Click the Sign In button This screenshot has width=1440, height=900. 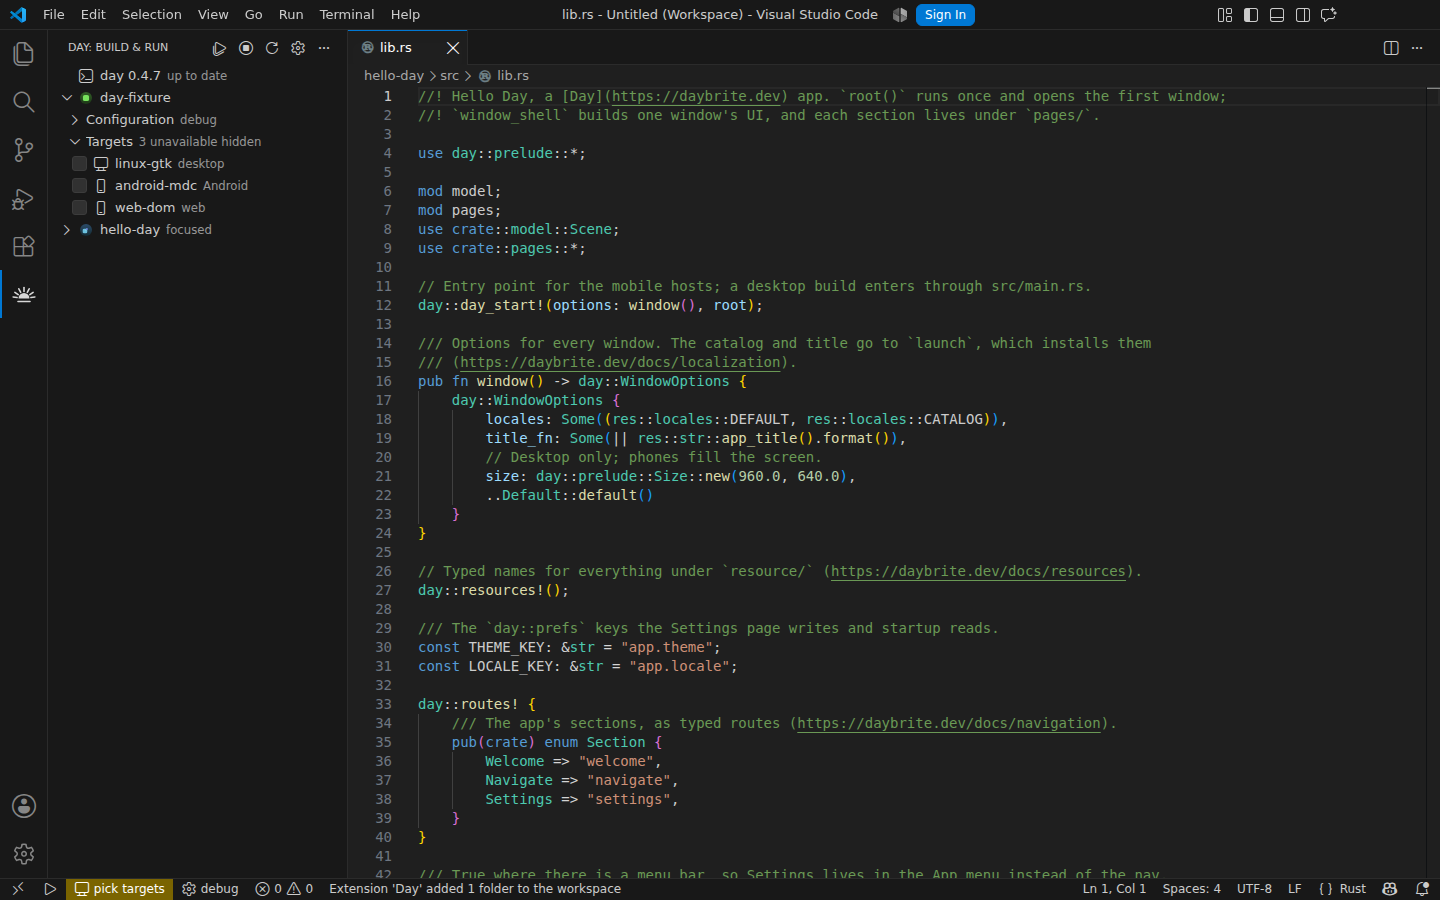click(945, 15)
